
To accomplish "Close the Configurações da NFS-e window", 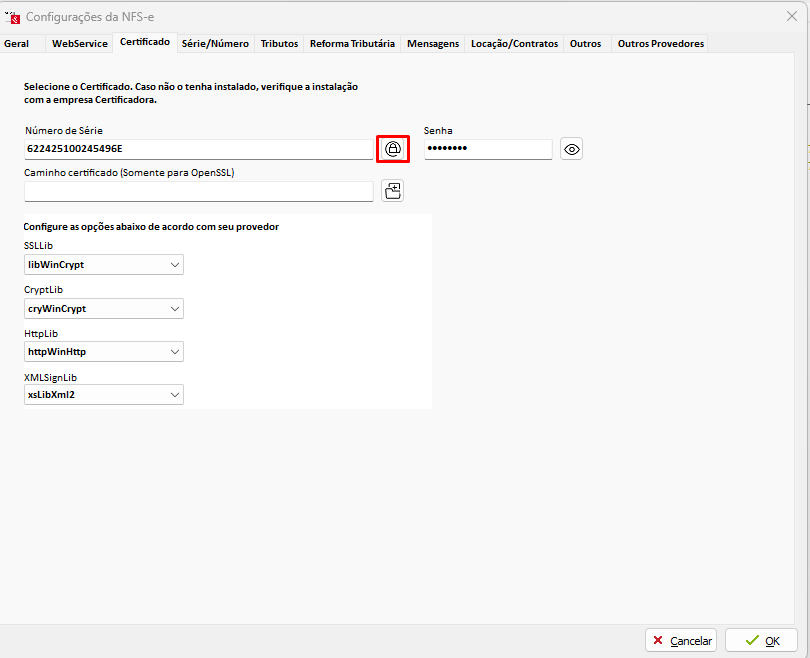I will 791,17.
